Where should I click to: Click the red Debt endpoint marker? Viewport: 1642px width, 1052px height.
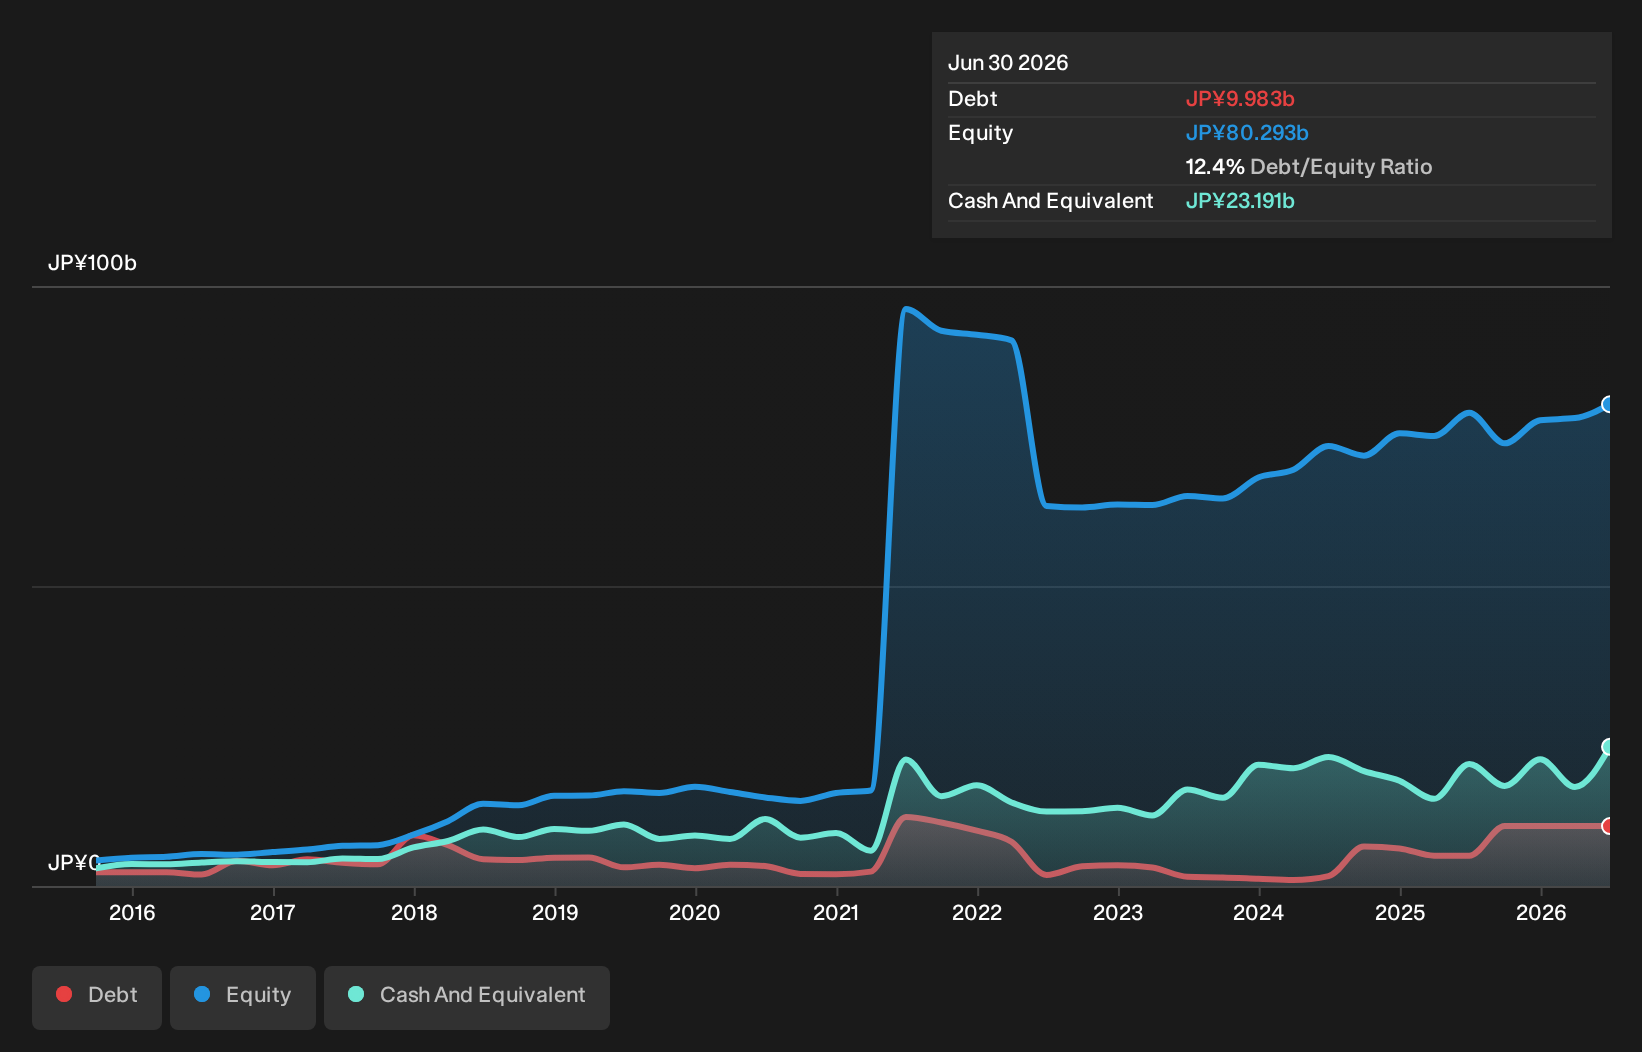click(x=1608, y=826)
